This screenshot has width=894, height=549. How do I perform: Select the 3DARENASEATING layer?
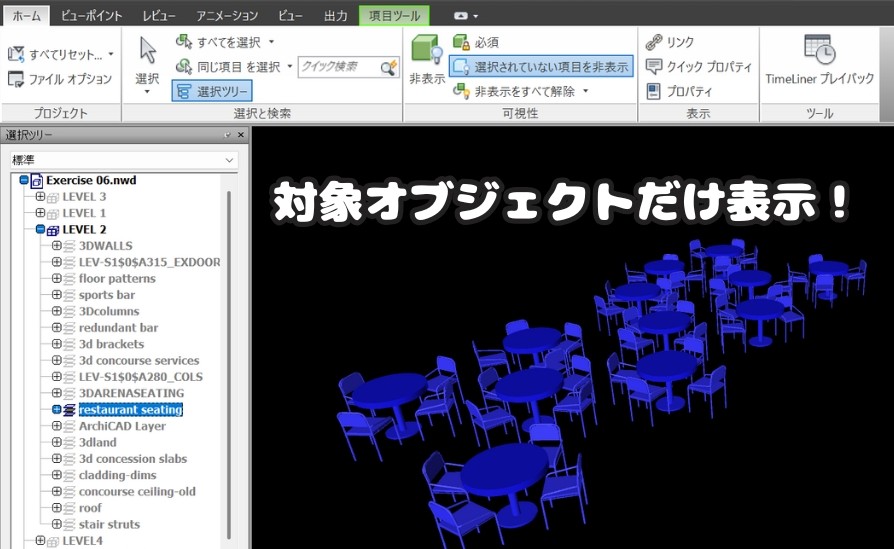click(x=131, y=393)
